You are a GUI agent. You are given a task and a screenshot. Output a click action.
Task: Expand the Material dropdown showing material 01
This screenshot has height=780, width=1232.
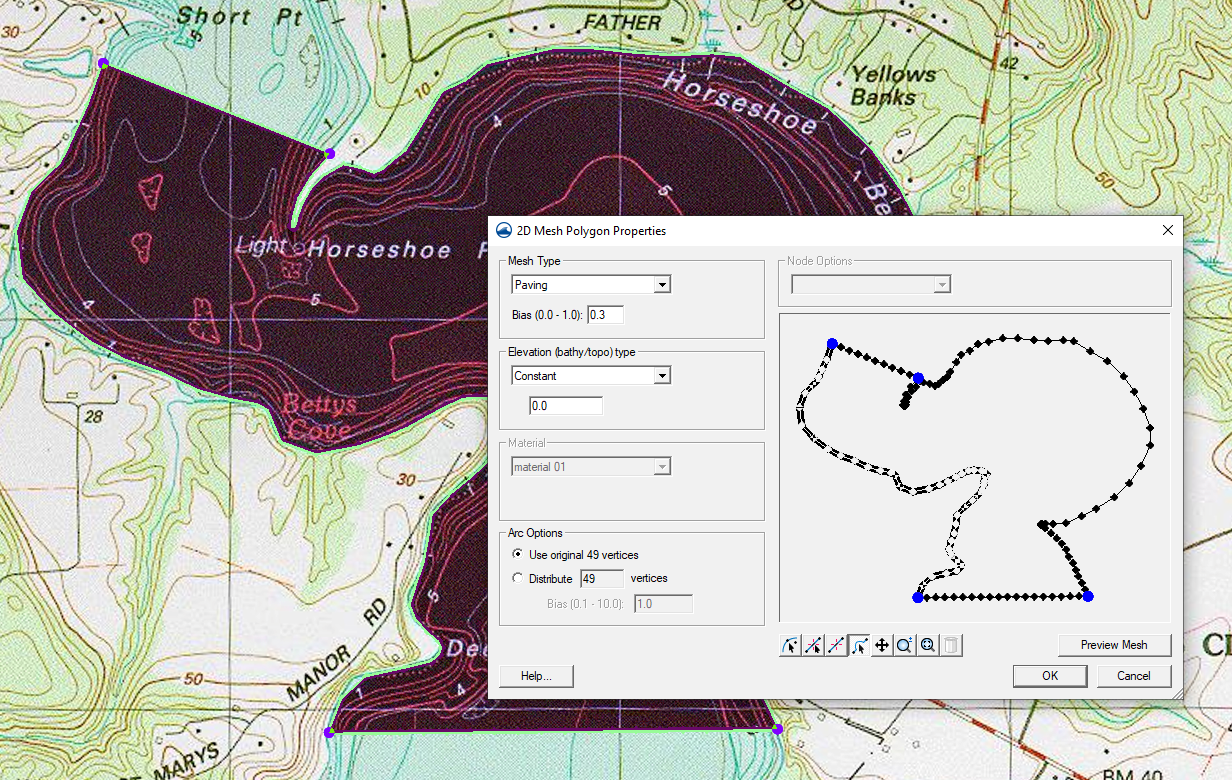(x=662, y=466)
